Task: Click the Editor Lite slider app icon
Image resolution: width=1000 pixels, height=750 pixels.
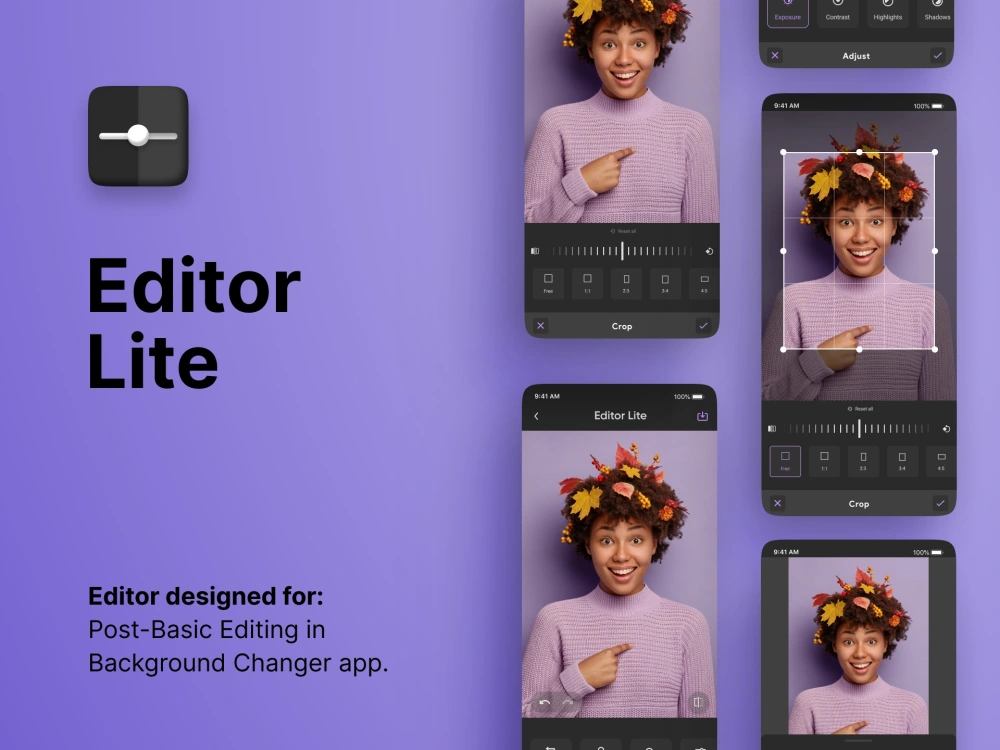Action: [138, 136]
